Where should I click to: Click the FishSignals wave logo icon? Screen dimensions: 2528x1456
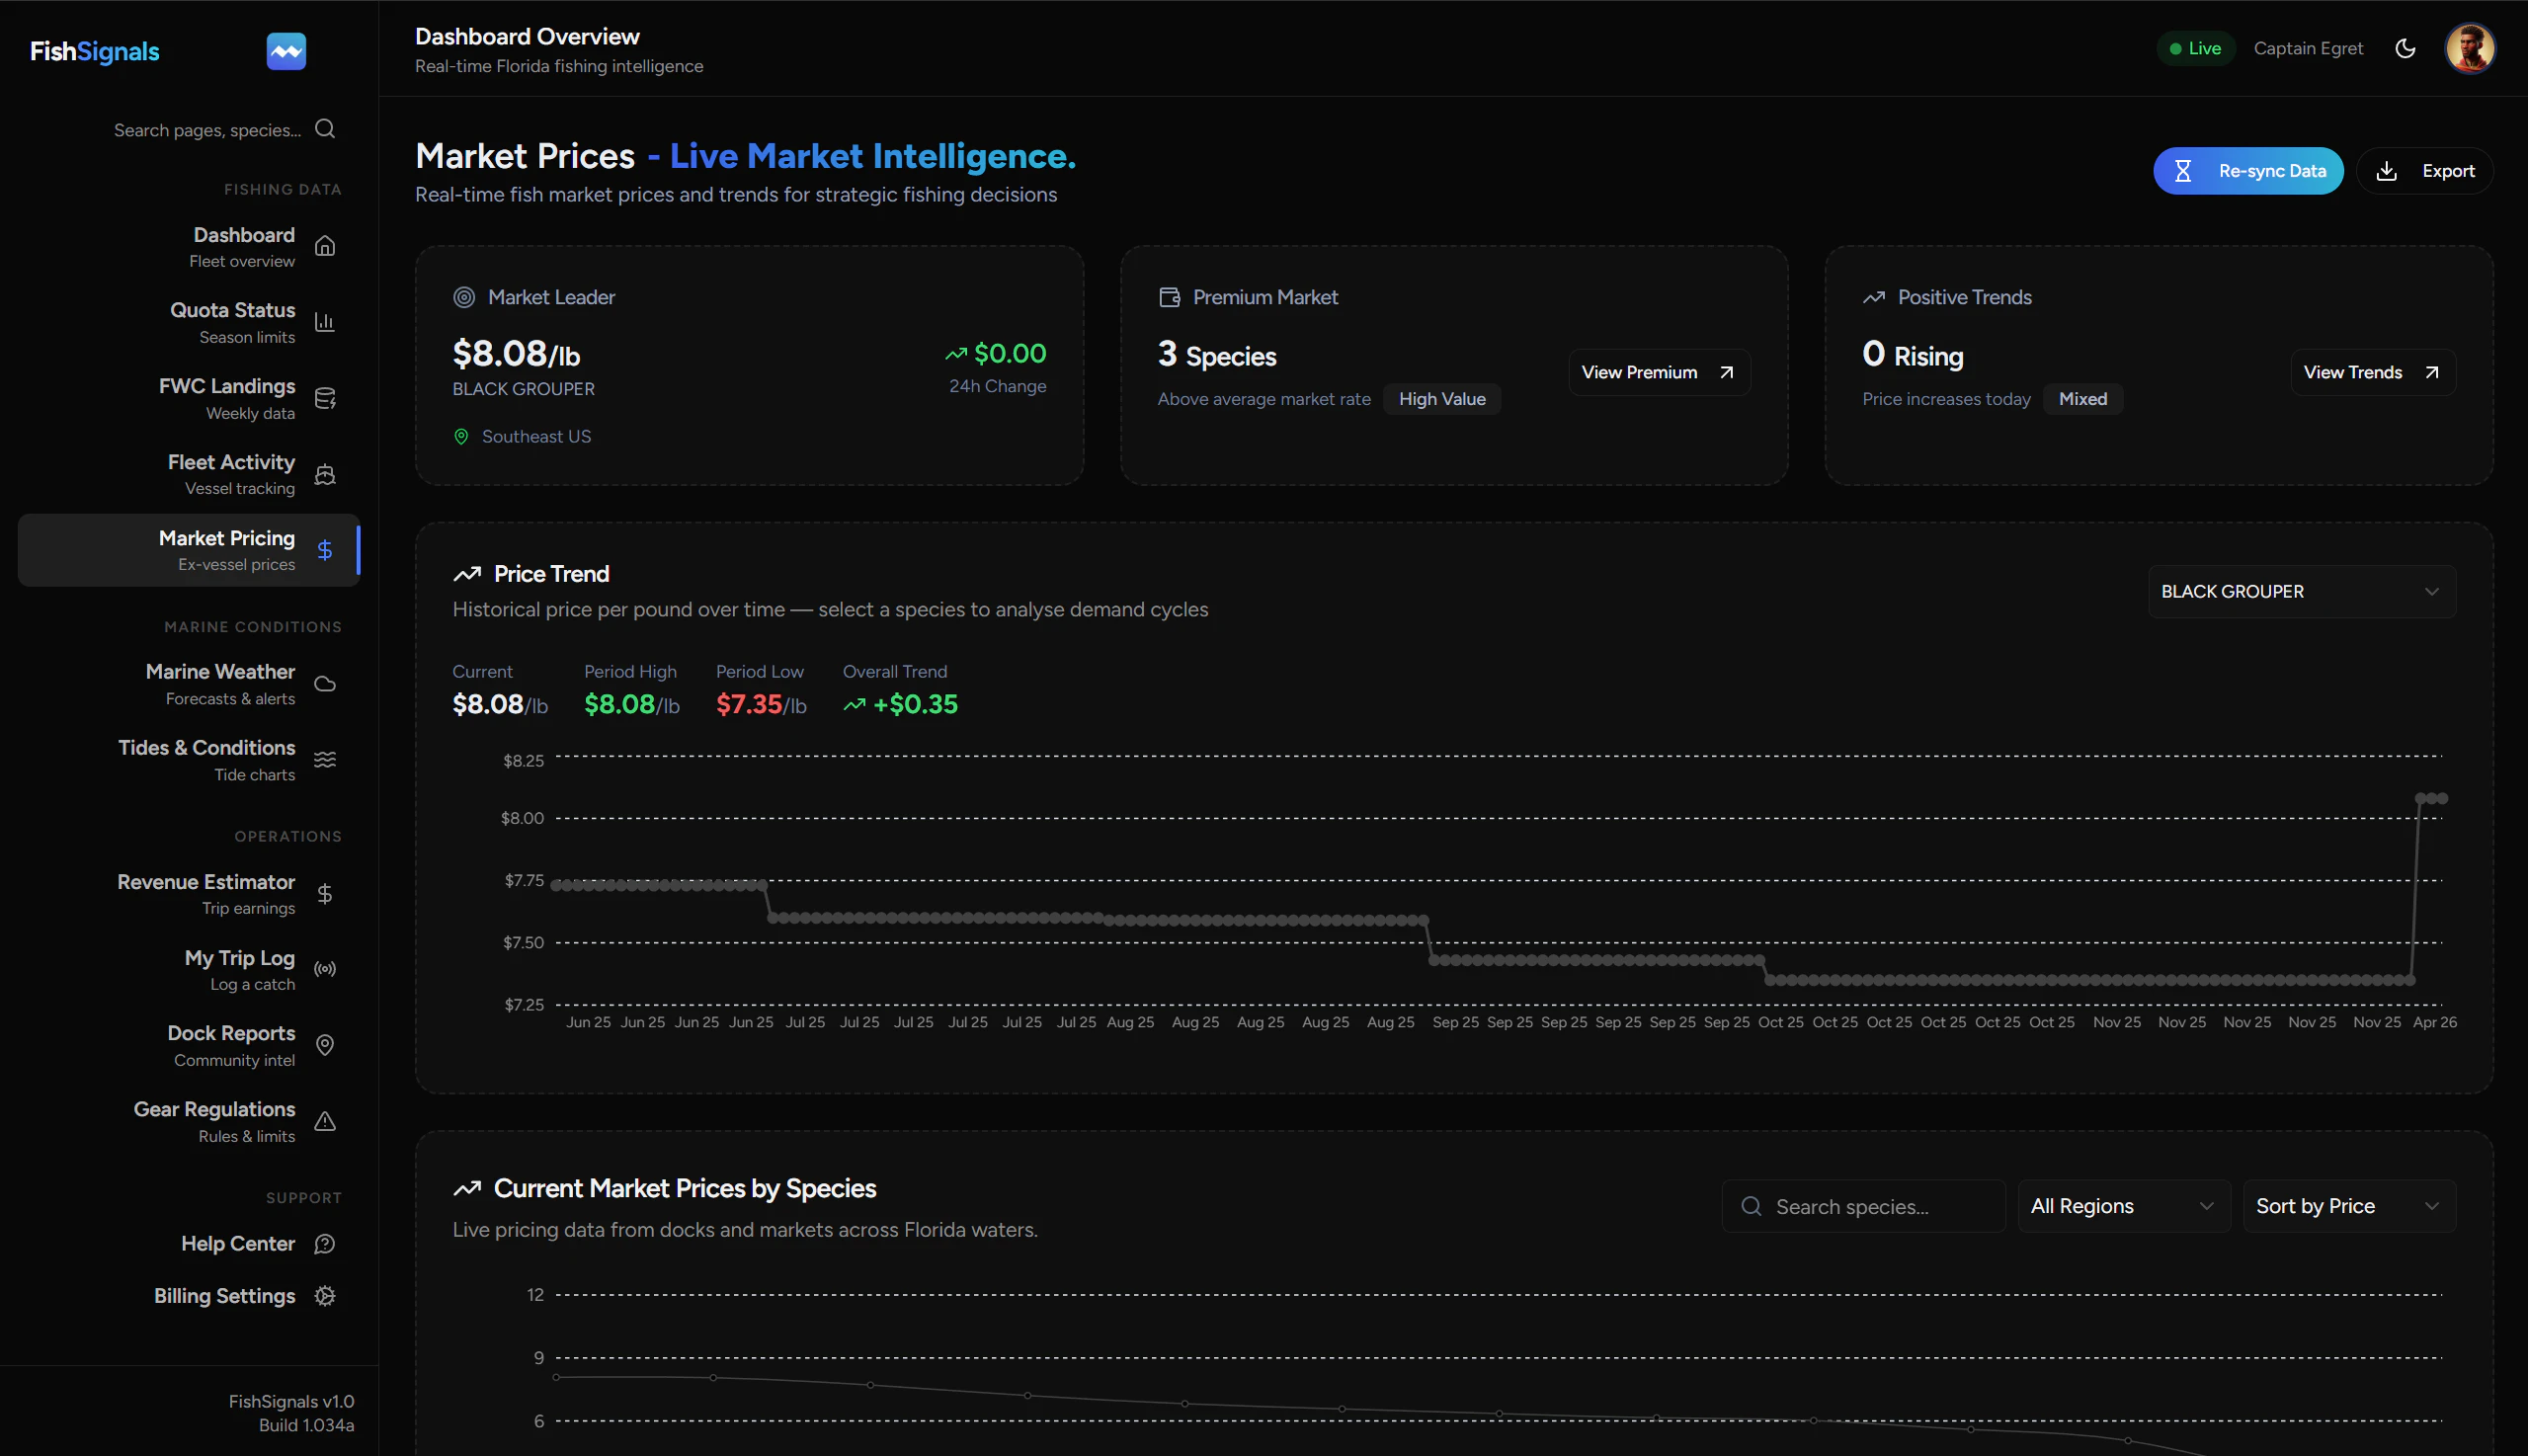[286, 51]
